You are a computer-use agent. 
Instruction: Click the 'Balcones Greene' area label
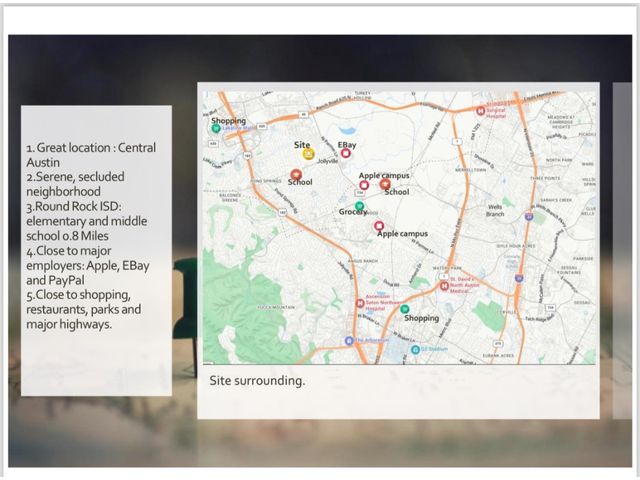[230, 198]
